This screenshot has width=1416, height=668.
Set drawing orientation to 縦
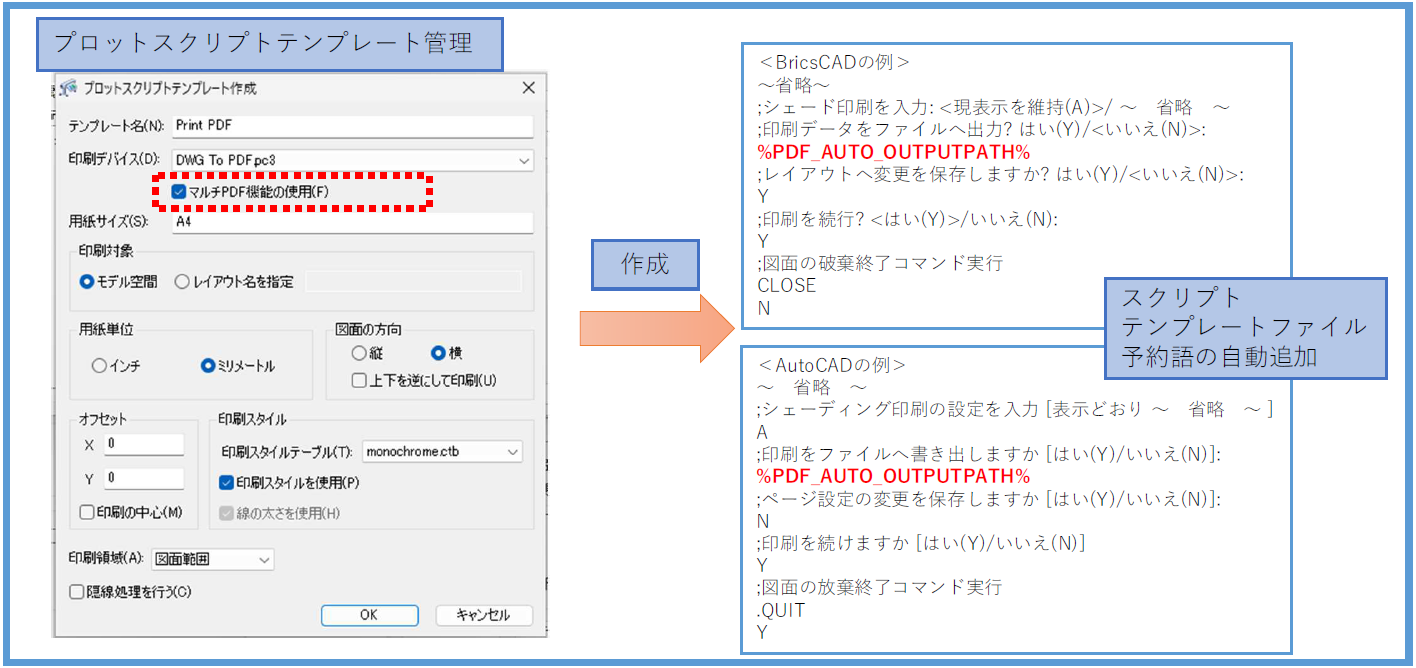click(359, 353)
